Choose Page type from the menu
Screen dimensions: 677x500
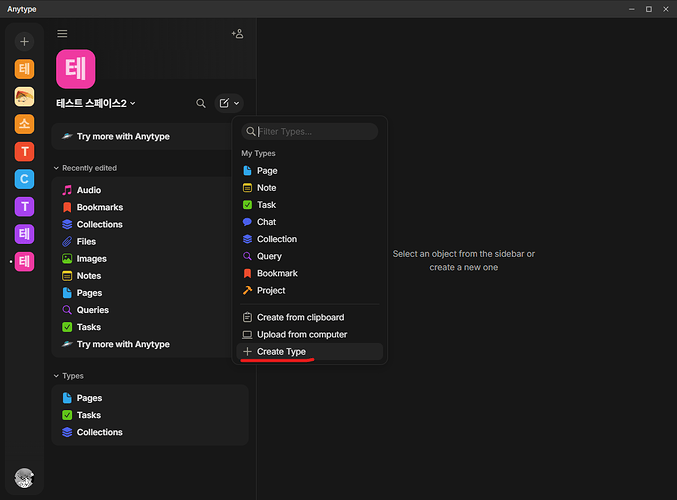310,171
